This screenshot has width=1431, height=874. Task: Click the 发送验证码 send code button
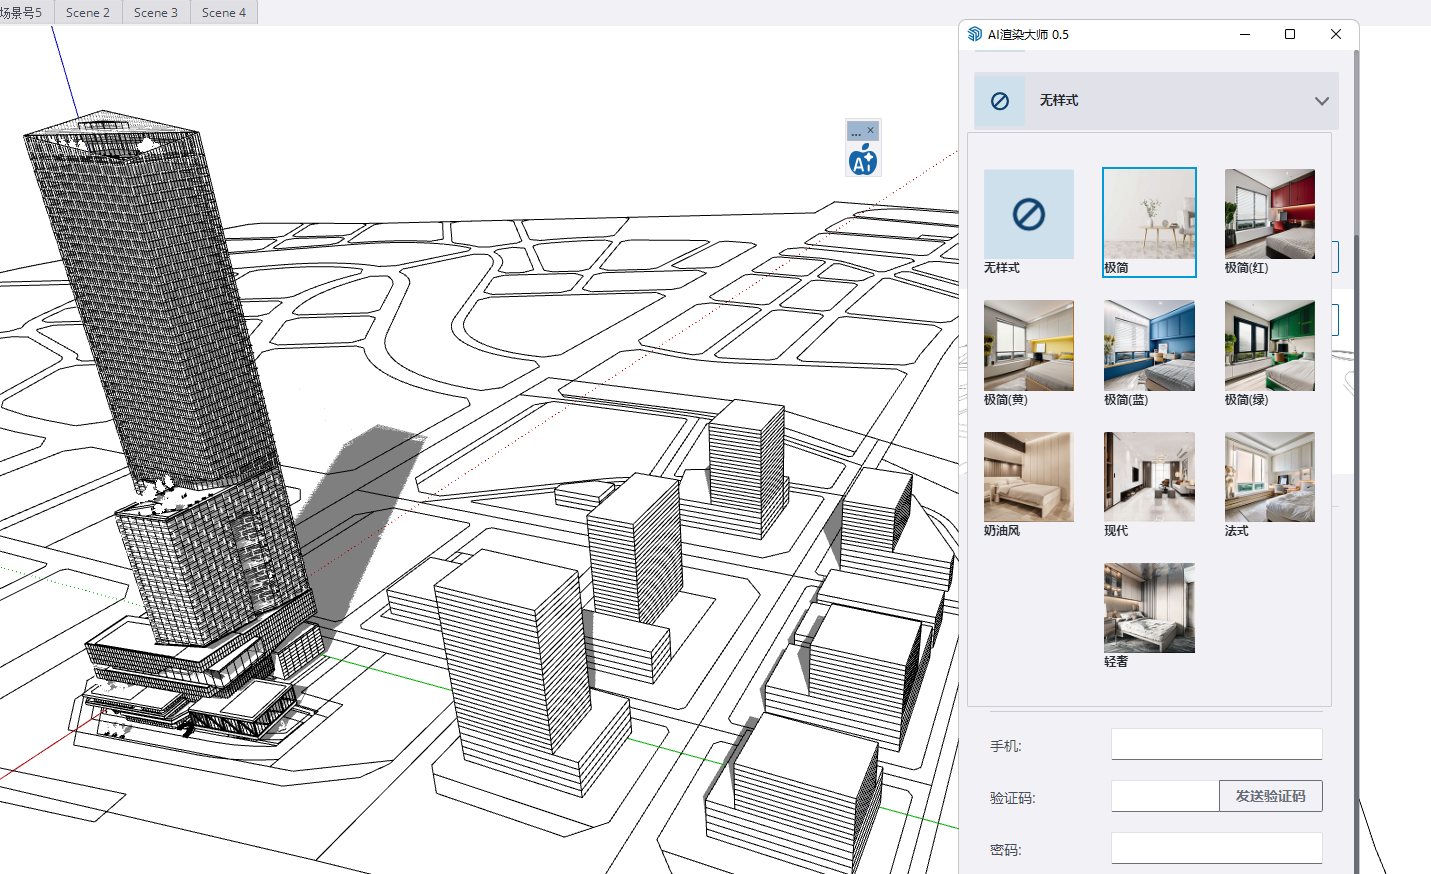1270,796
